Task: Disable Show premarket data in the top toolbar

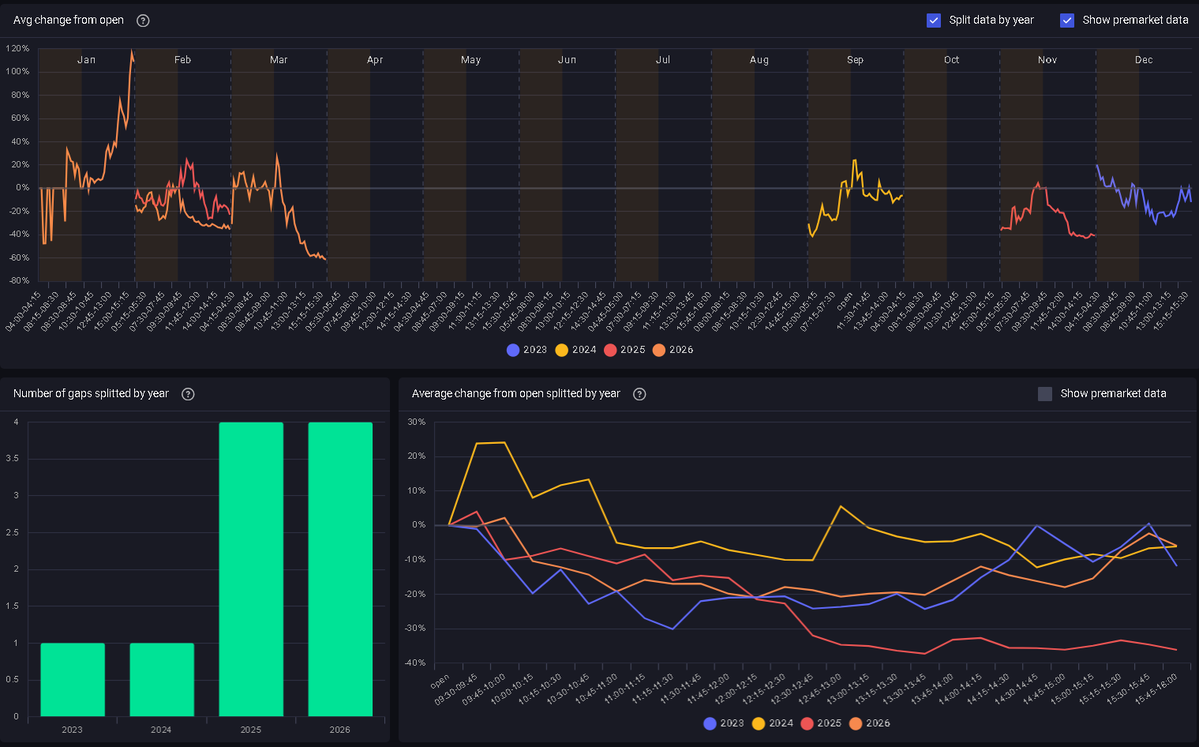Action: [1066, 20]
